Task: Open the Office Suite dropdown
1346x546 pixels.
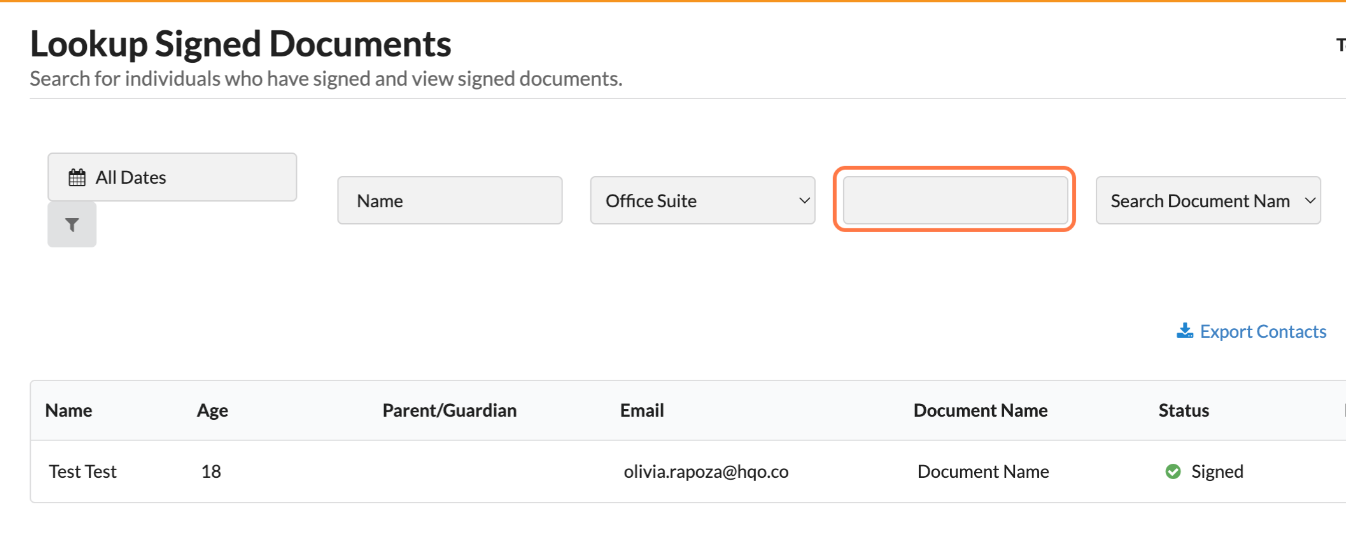Action: (x=702, y=201)
